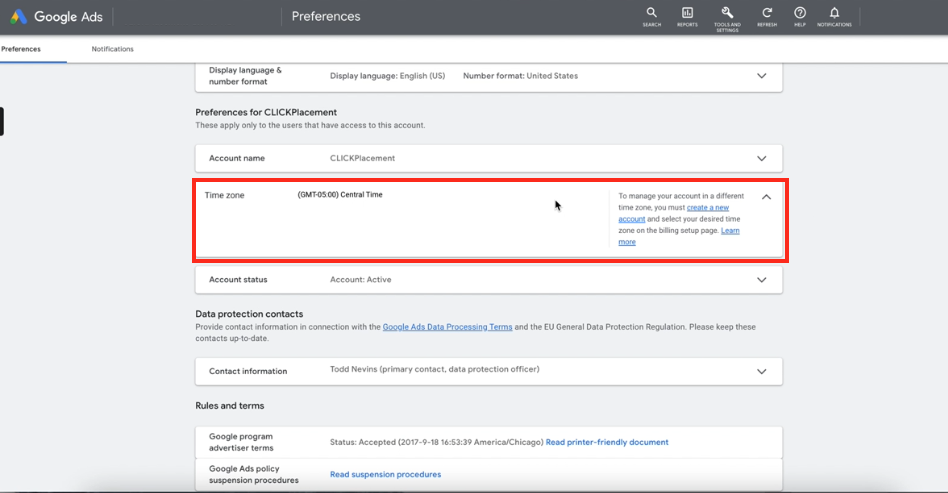The image size is (948, 493).
Task: Click the Learn more link
Action: (x=729, y=231)
